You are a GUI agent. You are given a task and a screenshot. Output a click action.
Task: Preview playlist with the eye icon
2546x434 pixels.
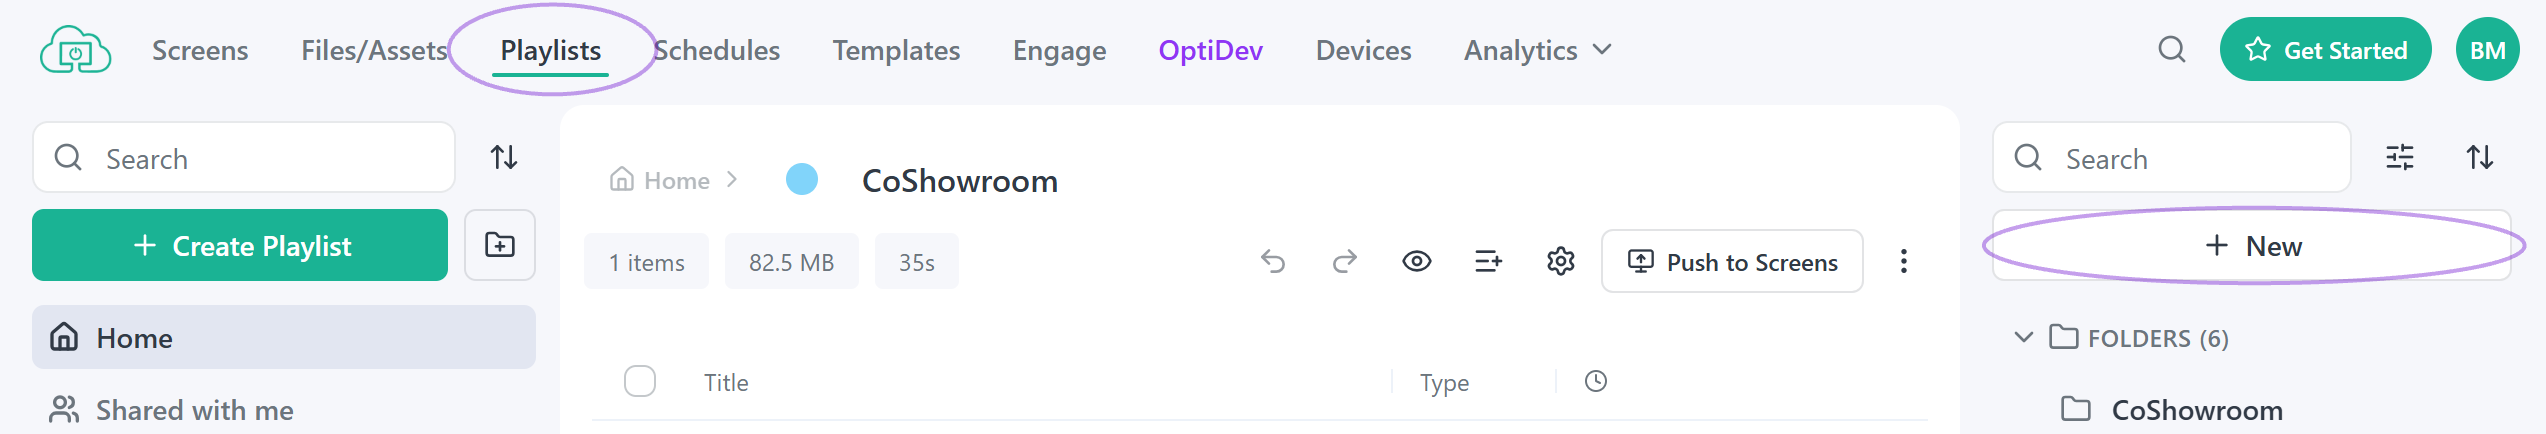1417,262
